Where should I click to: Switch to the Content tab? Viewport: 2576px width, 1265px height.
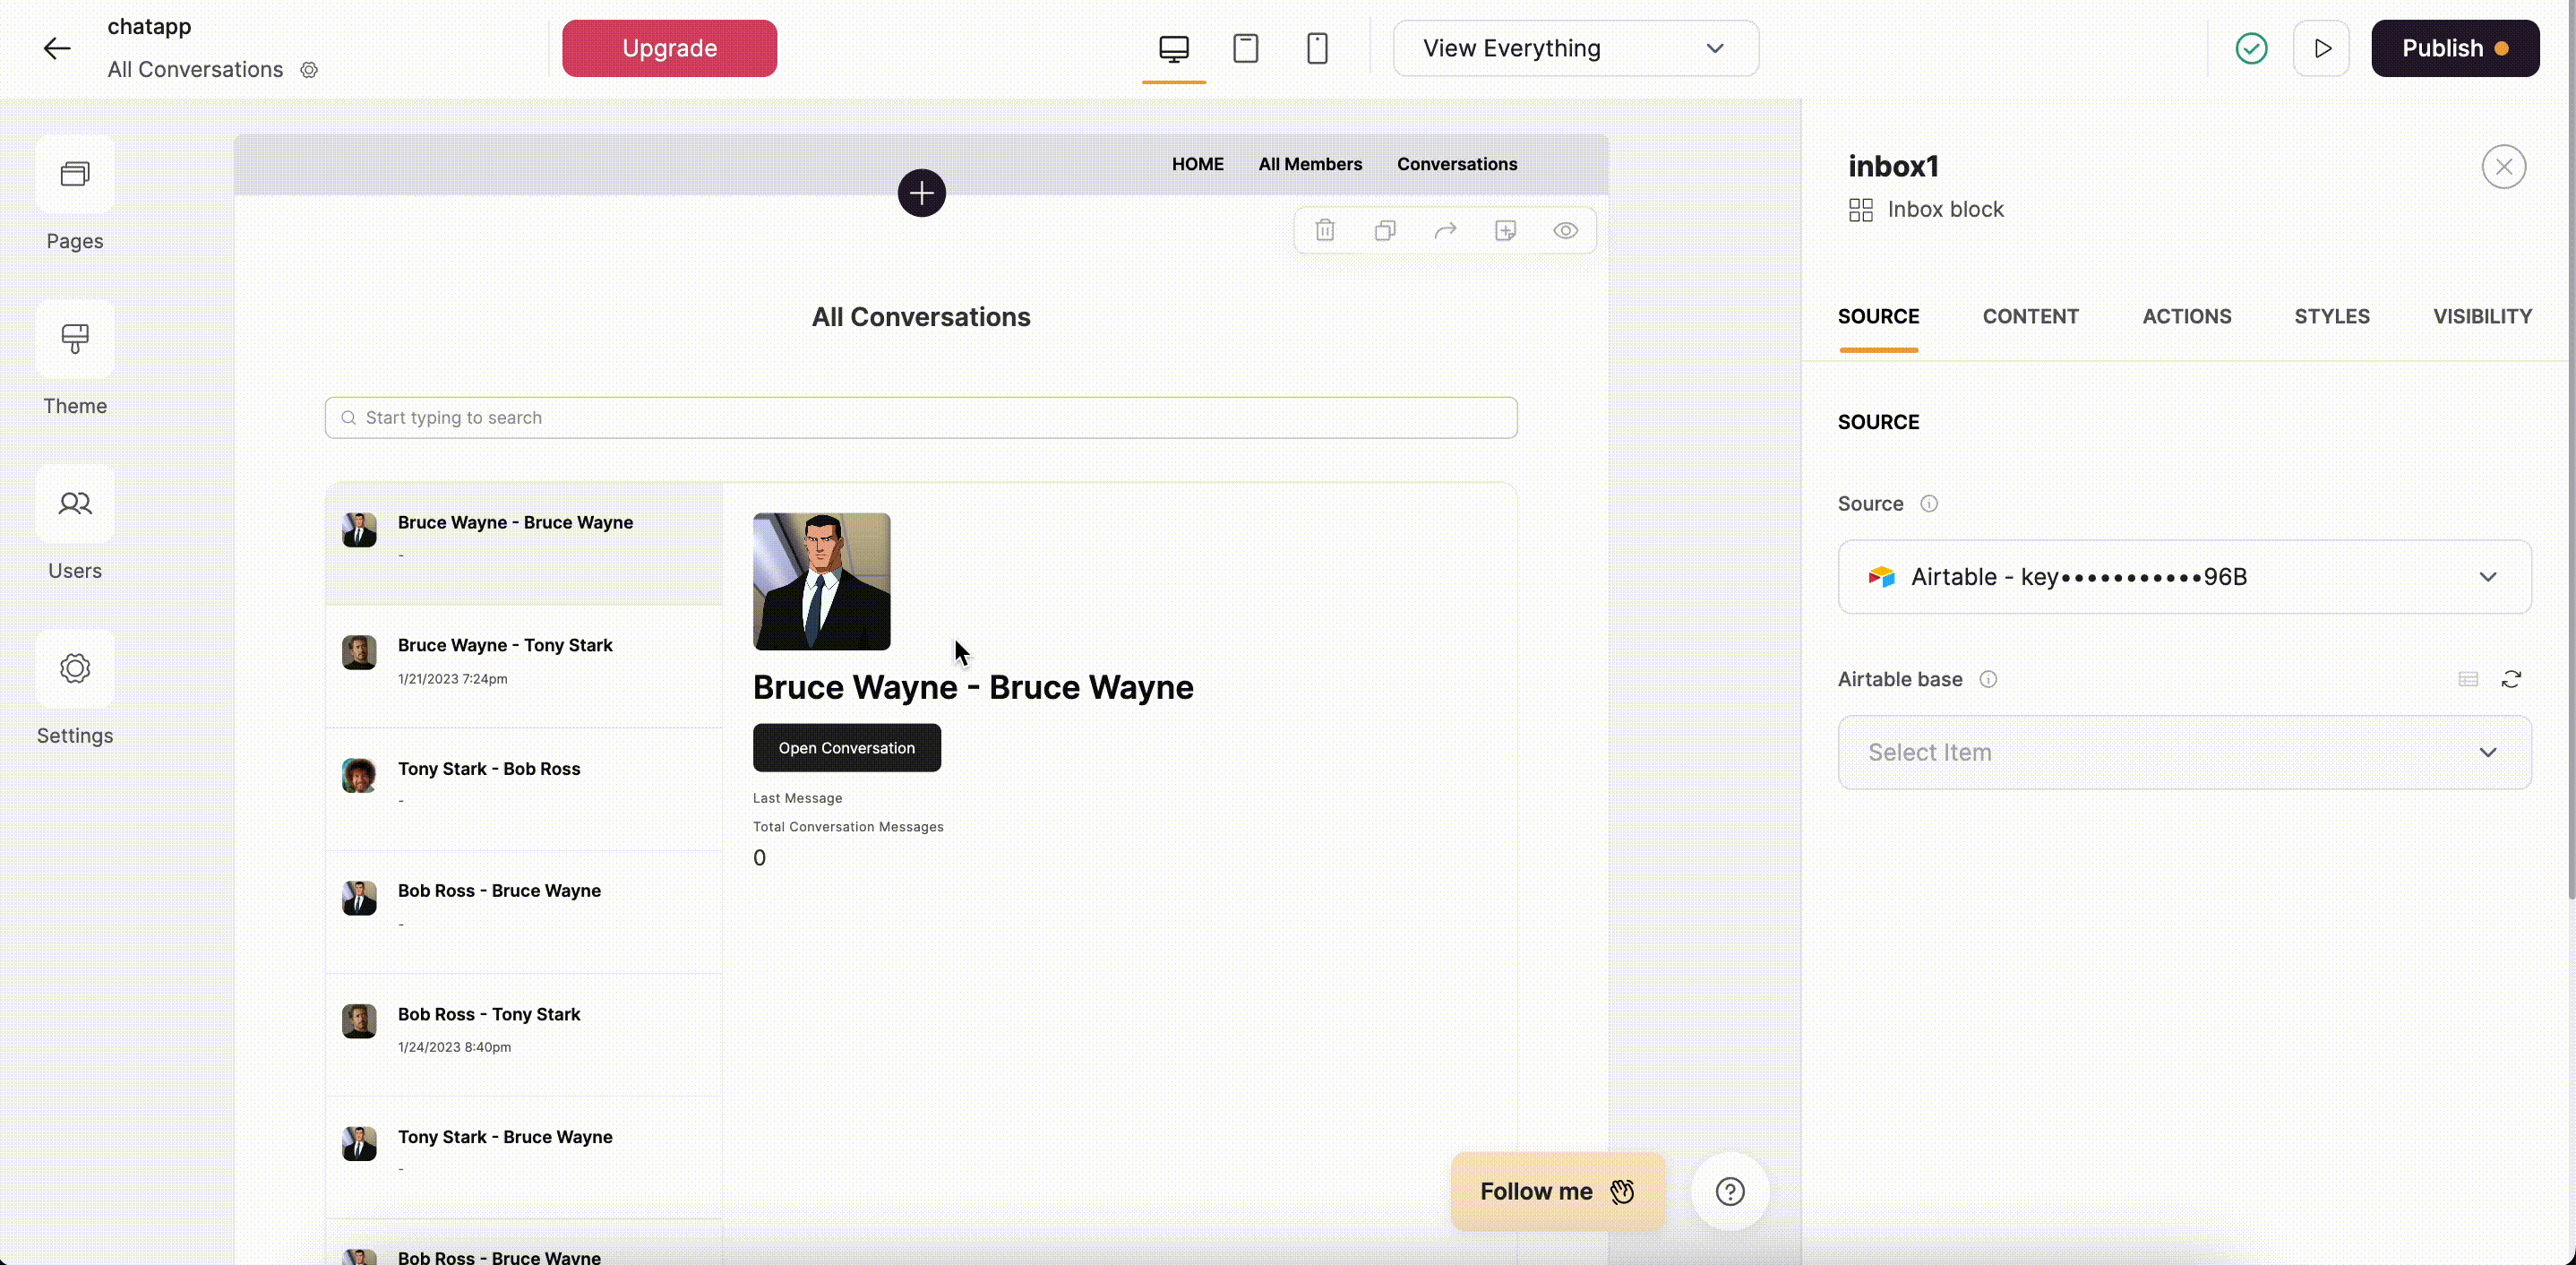click(2031, 316)
